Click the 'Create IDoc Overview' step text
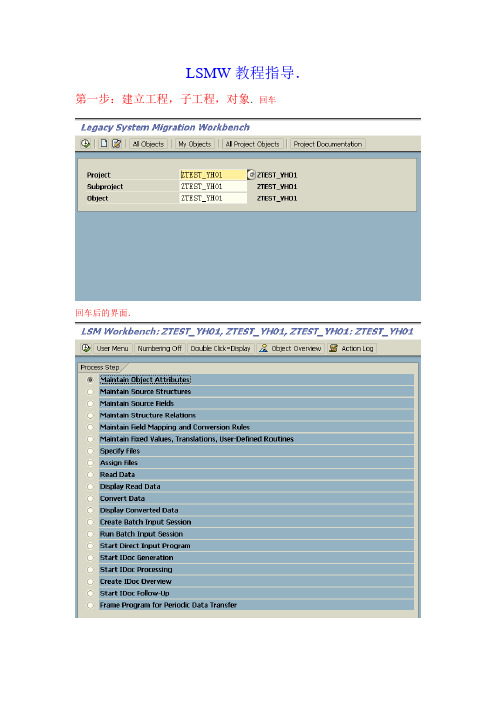The width and height of the screenshot is (496, 702). pos(136,581)
